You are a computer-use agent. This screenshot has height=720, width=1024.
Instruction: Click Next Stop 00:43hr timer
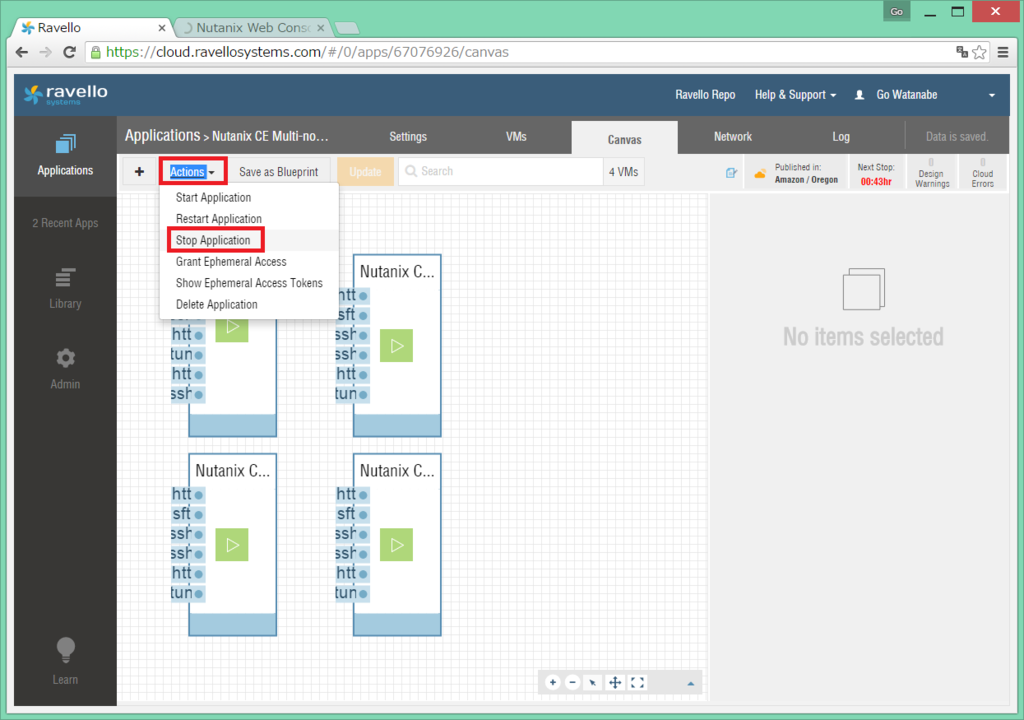point(876,174)
